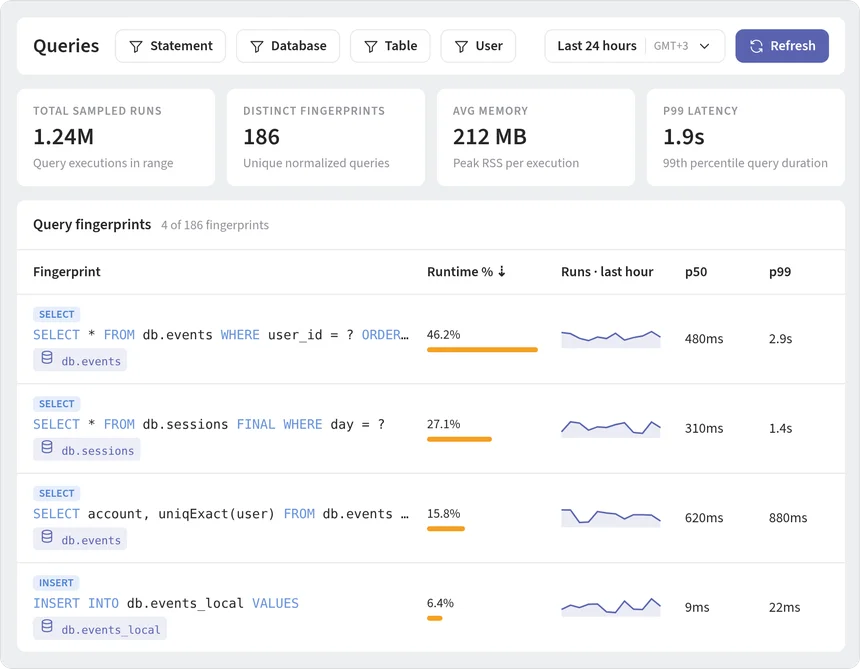Open the SELECT * FROM db.sessions FINAL query

click(x=209, y=424)
